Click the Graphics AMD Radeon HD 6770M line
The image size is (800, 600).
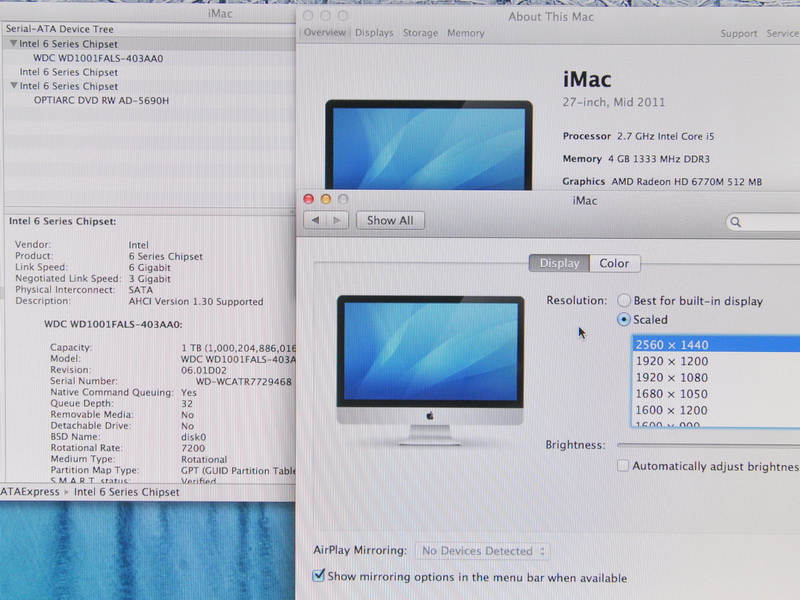(662, 182)
